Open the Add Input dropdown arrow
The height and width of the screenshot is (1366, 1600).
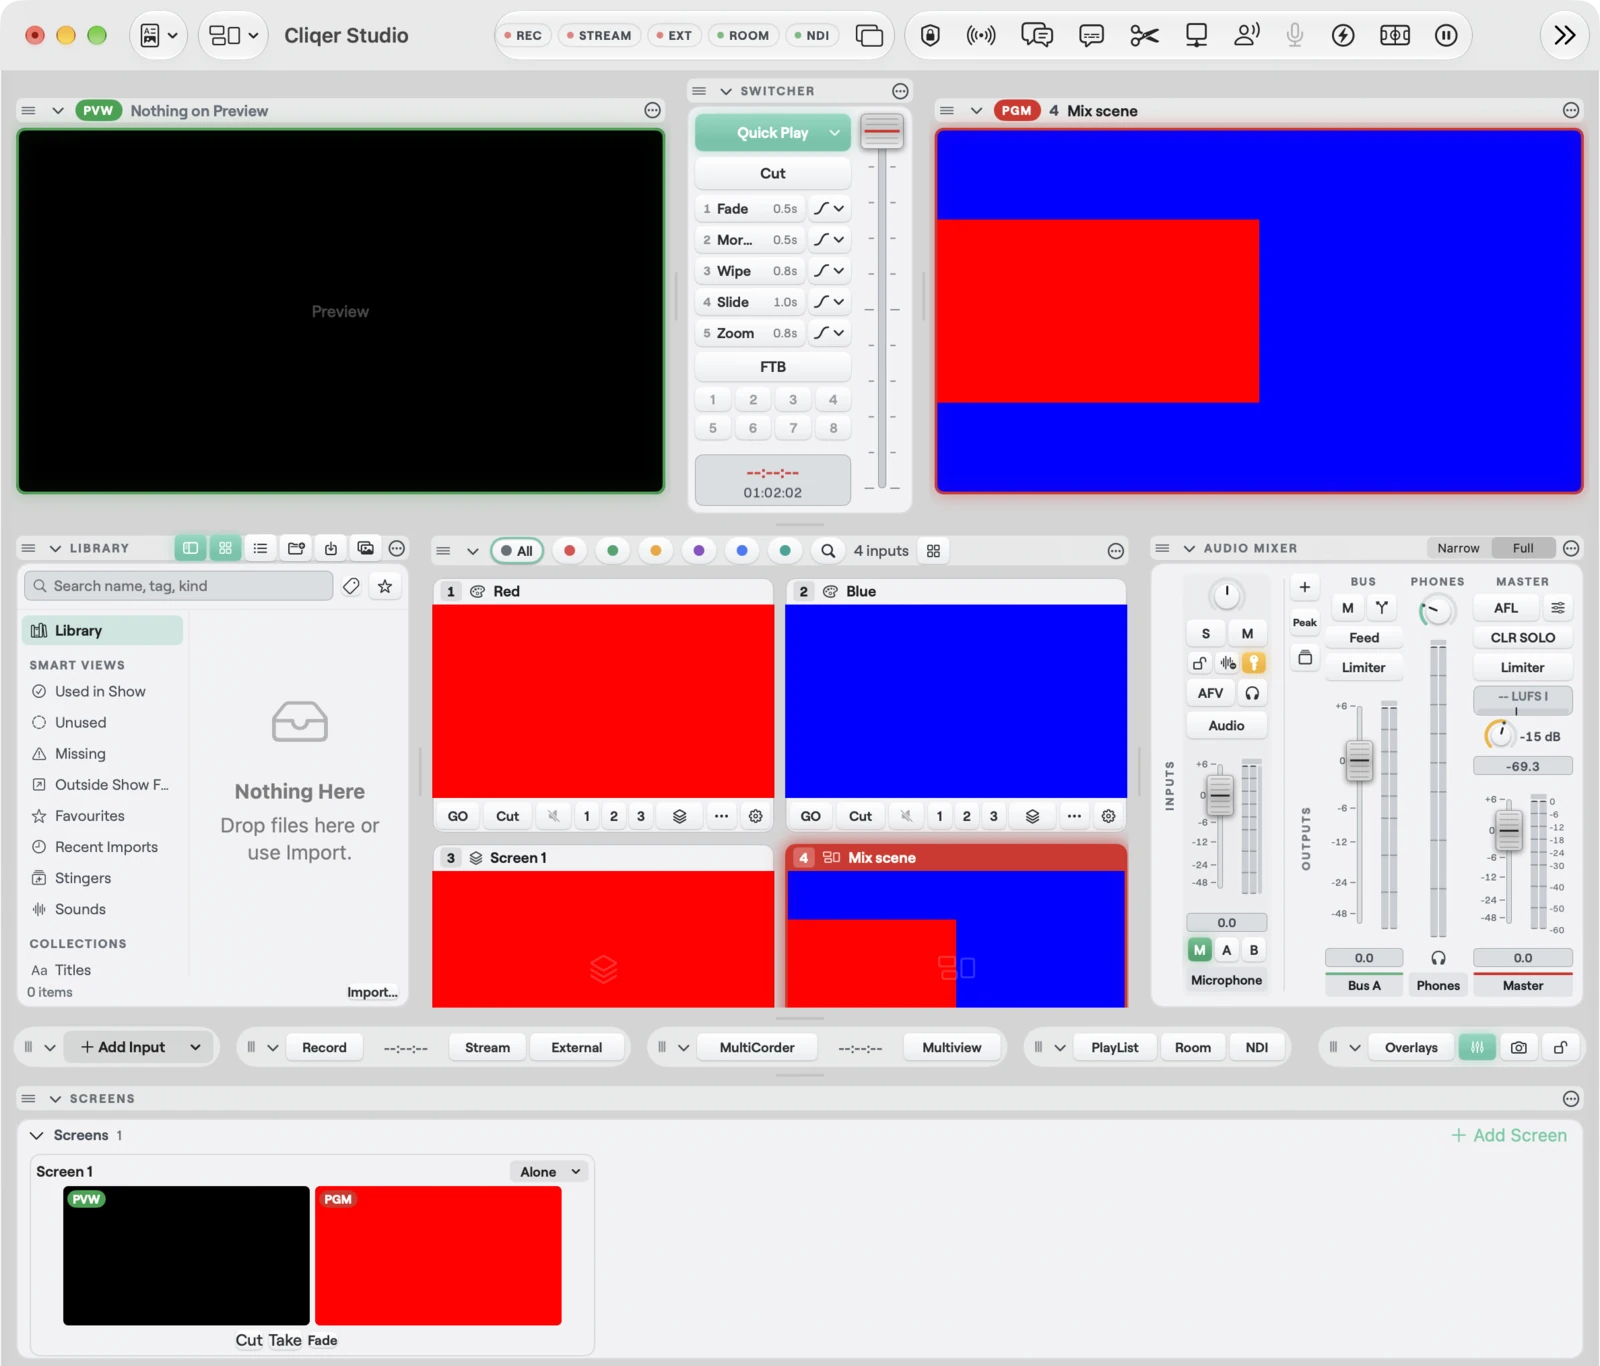coord(195,1047)
